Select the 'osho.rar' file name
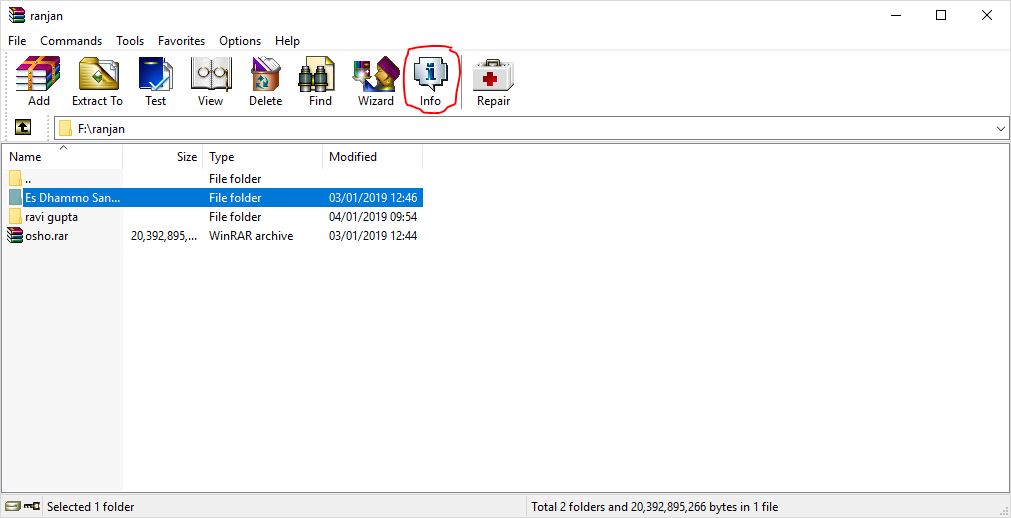Image resolution: width=1011 pixels, height=518 pixels. pyautogui.click(x=46, y=236)
